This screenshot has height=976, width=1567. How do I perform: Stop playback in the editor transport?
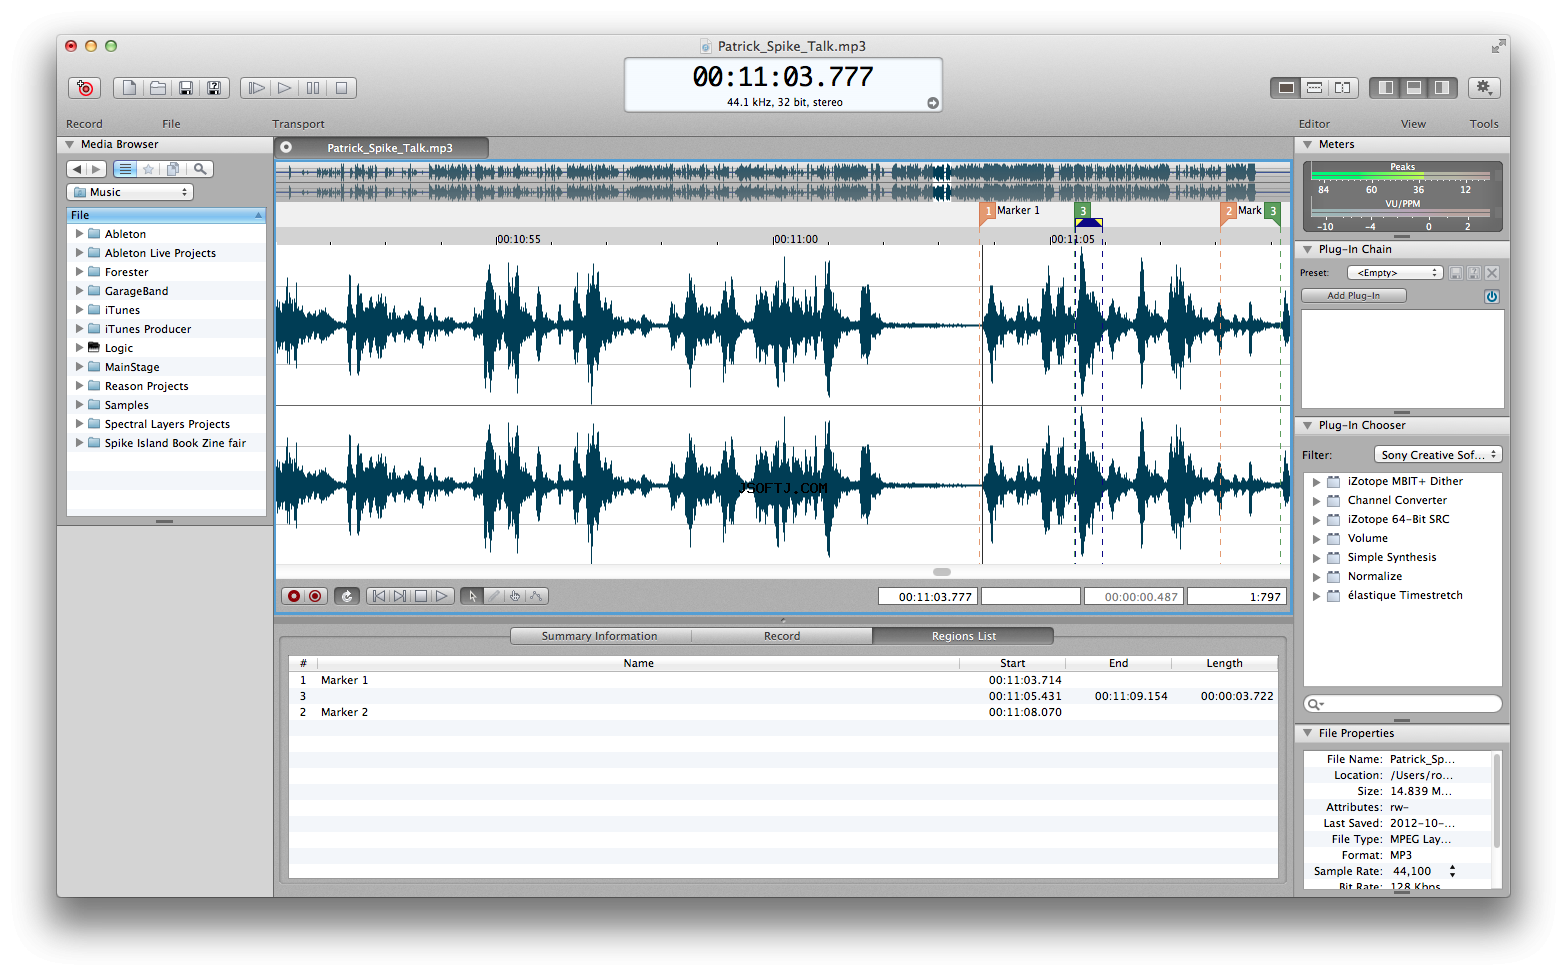[421, 596]
